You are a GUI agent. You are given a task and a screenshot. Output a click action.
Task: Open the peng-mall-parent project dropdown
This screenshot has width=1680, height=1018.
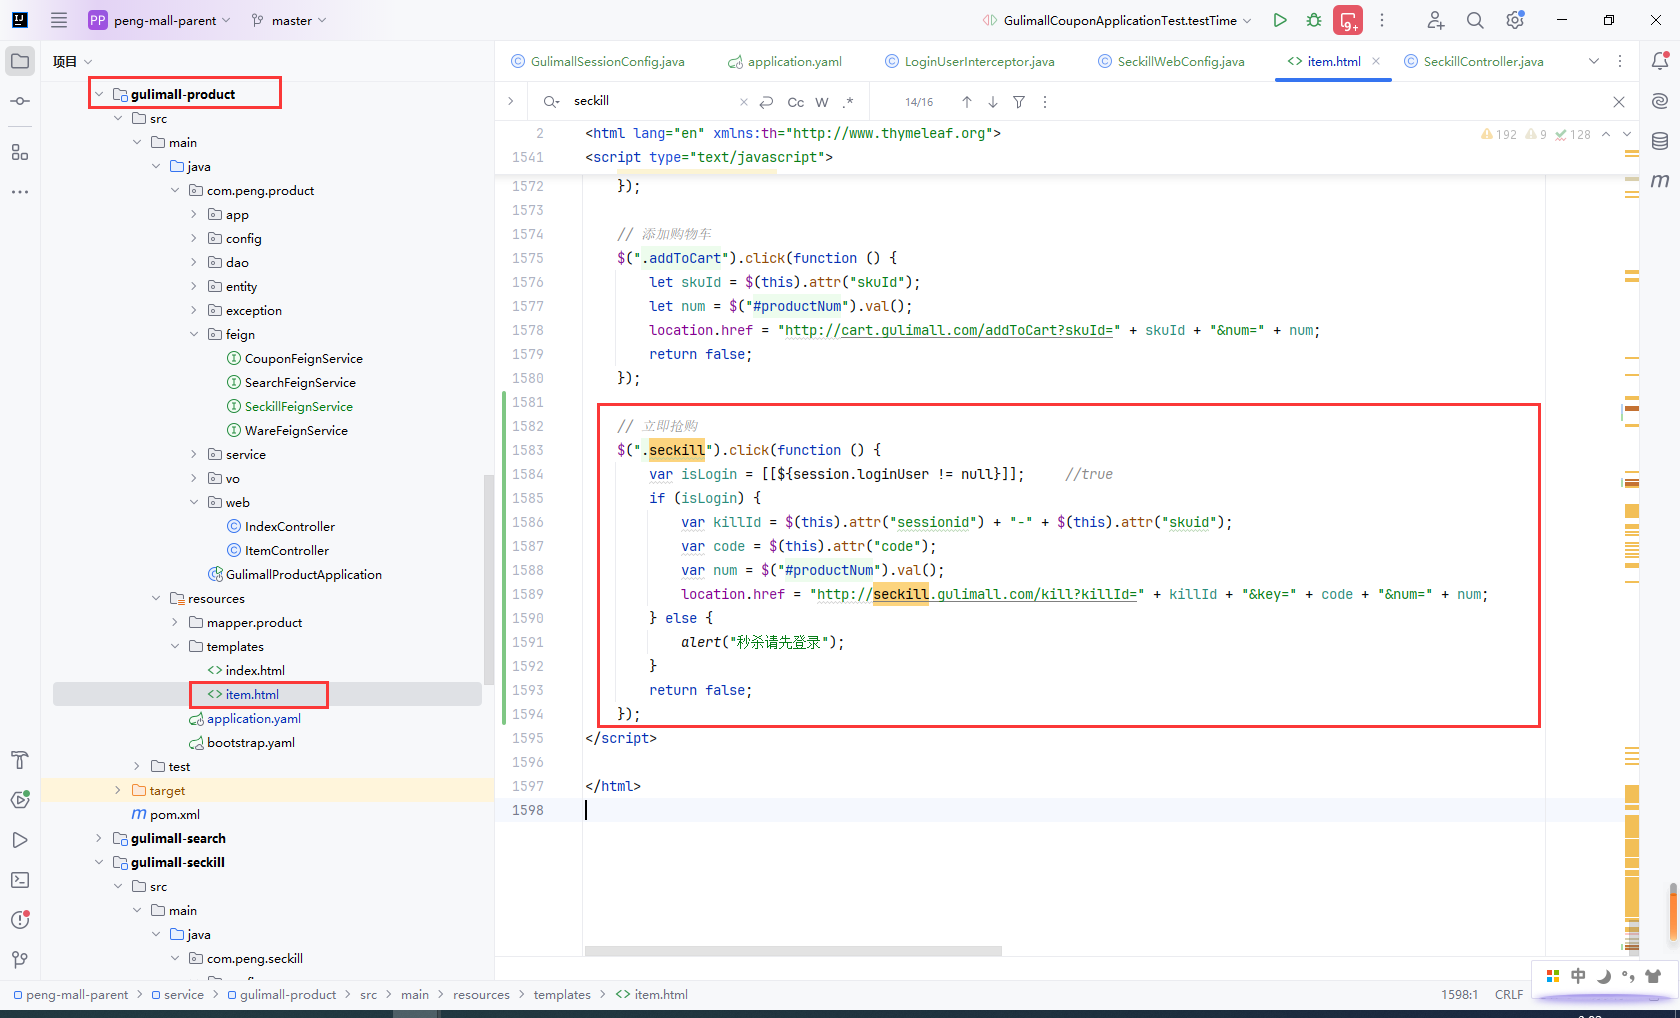pos(160,20)
